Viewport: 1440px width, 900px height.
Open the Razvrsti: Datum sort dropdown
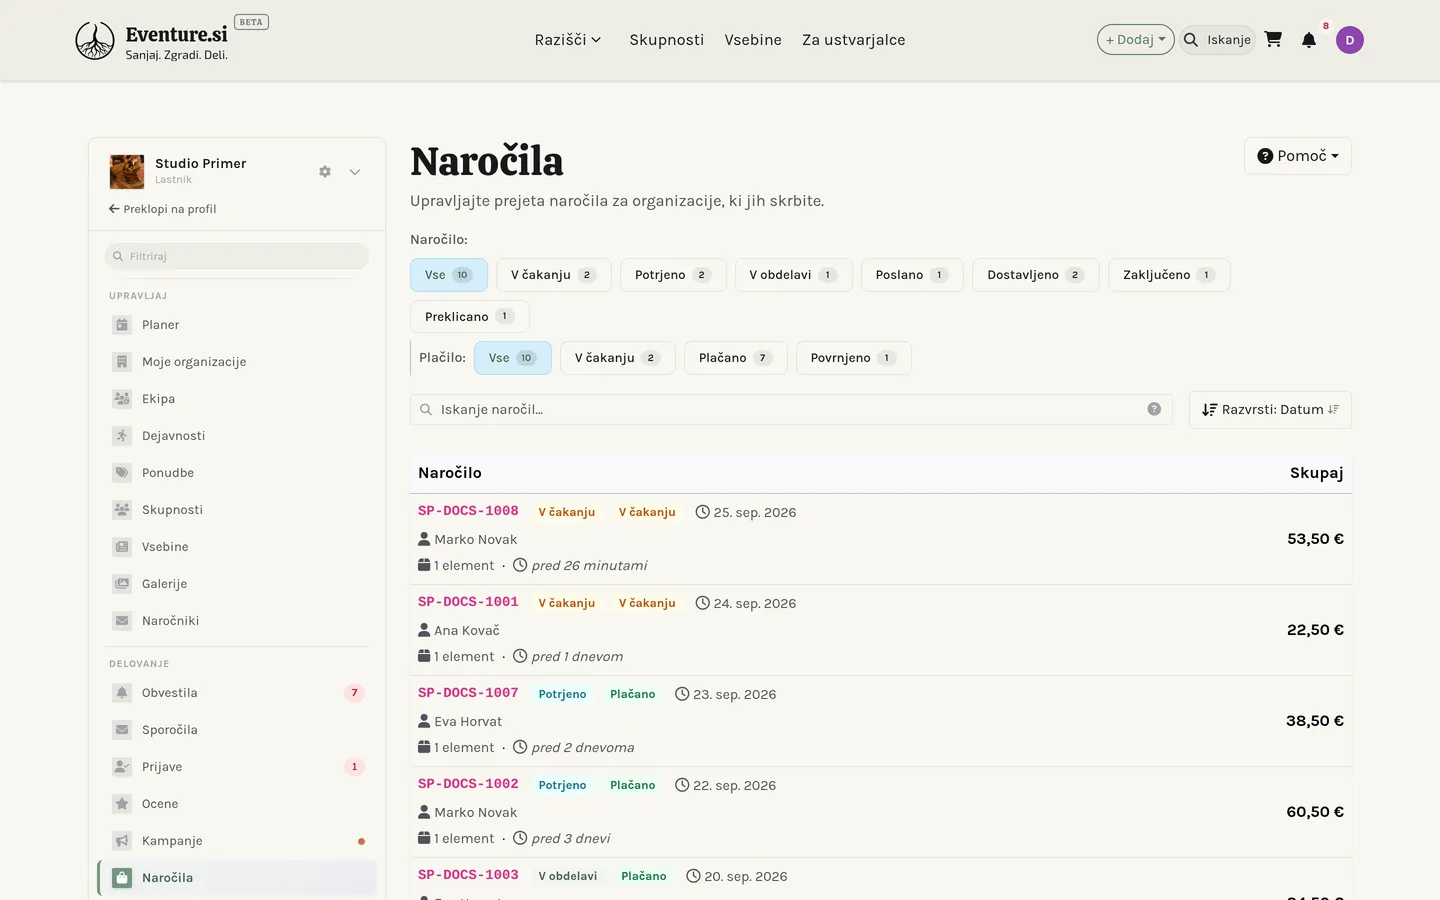coord(1270,410)
